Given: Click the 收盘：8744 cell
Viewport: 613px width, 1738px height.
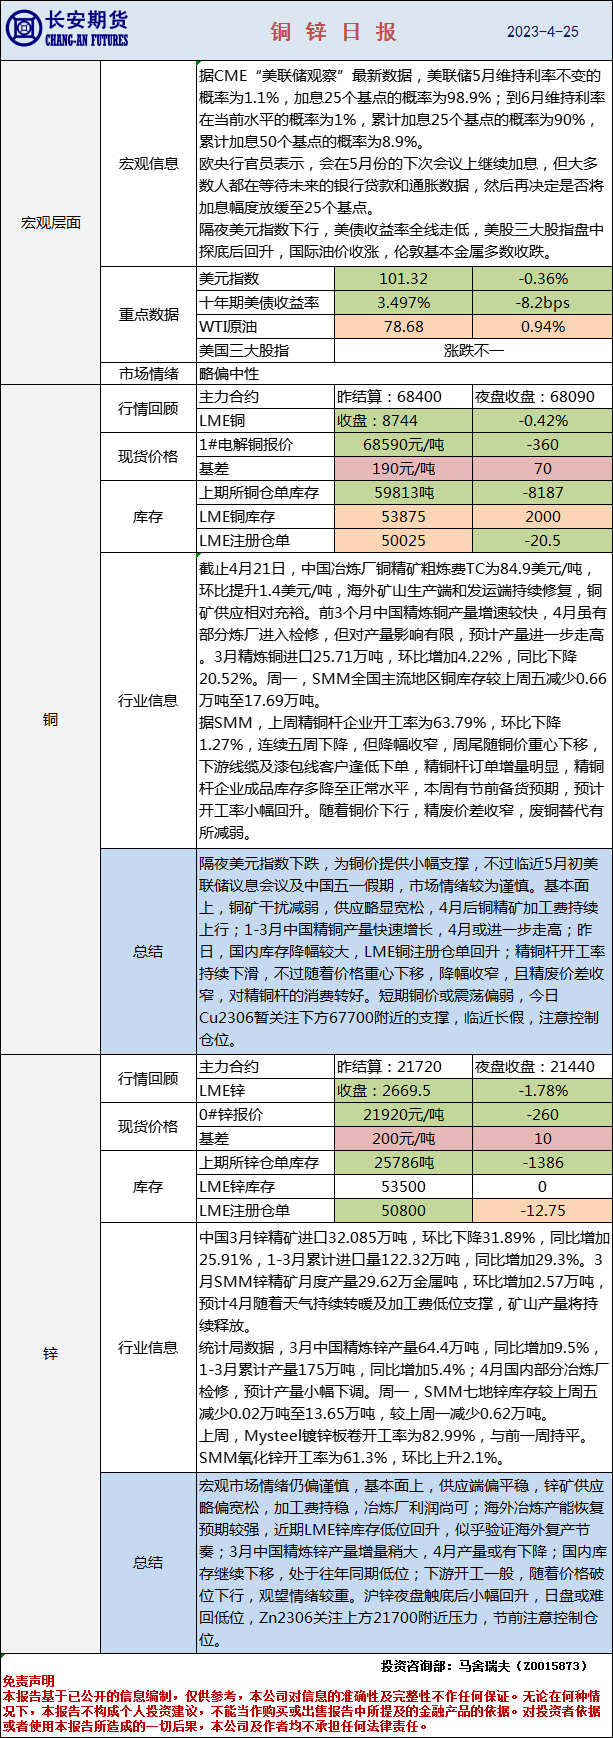Looking at the screenshot, I should (x=403, y=420).
